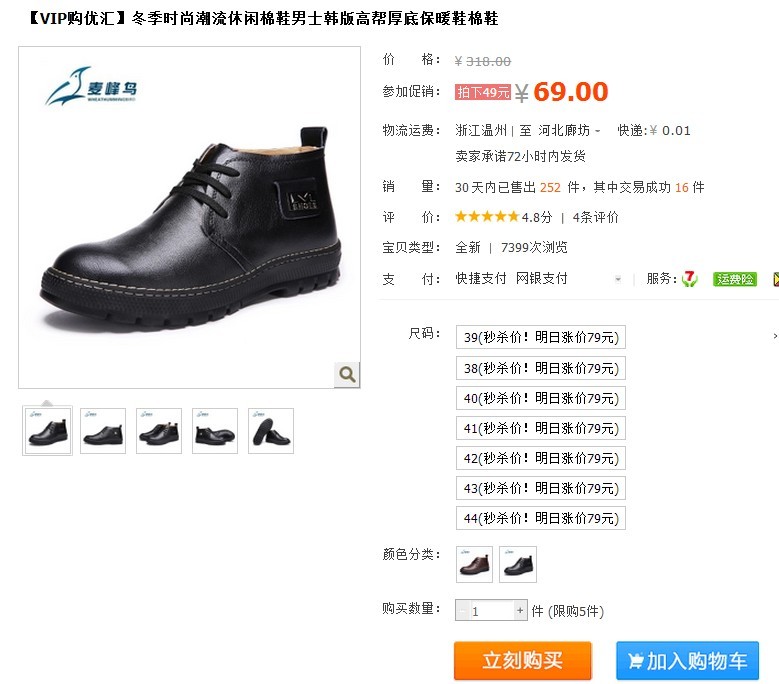Image resolution: width=779 pixels, height=684 pixels.
Task: Click the magnifier zoom icon on product image
Action: 347,374
